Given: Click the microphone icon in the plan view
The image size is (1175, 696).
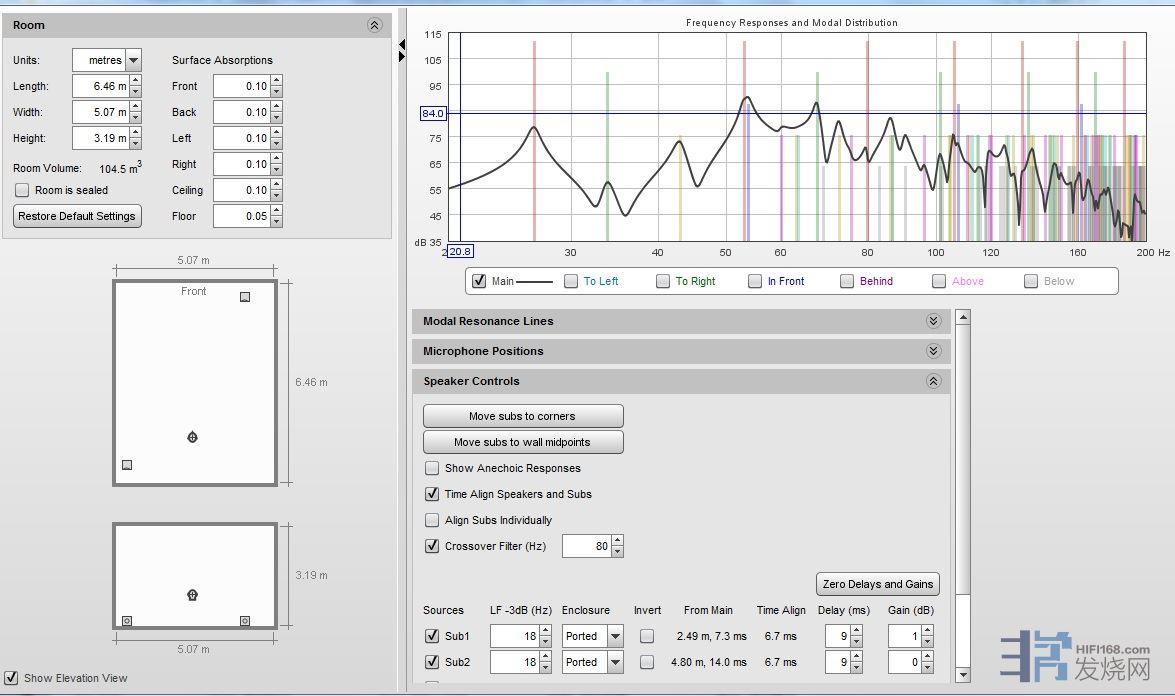Looking at the screenshot, I should click(x=192, y=437).
